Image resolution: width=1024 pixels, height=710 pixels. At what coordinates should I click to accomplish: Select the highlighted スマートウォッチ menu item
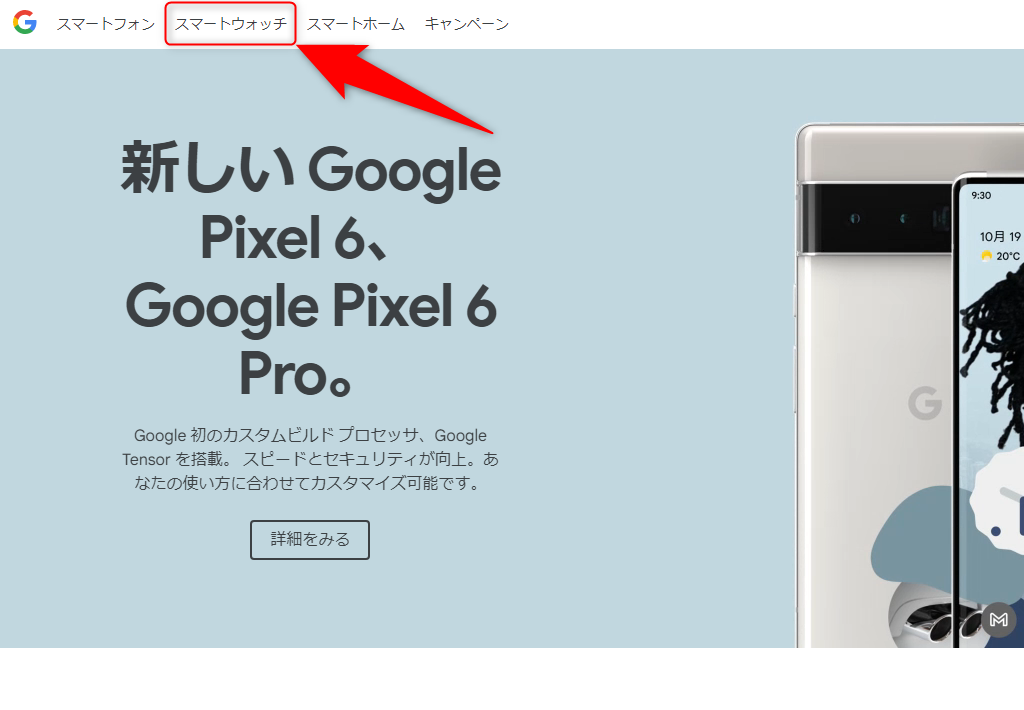(231, 24)
